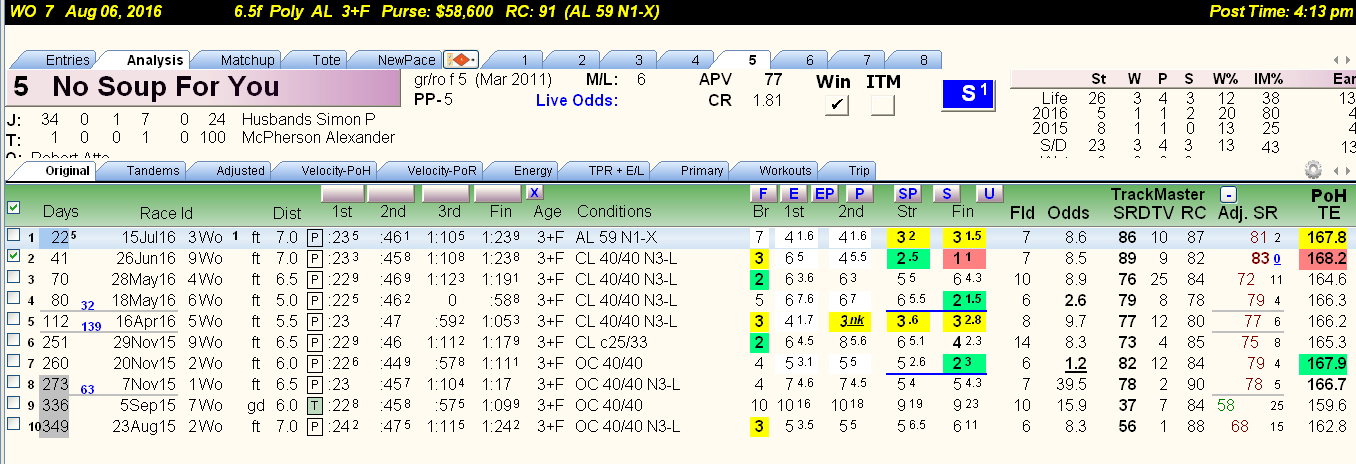This screenshot has height=464, width=1356.
Task: Open the settings gear icon
Action: point(1313,170)
